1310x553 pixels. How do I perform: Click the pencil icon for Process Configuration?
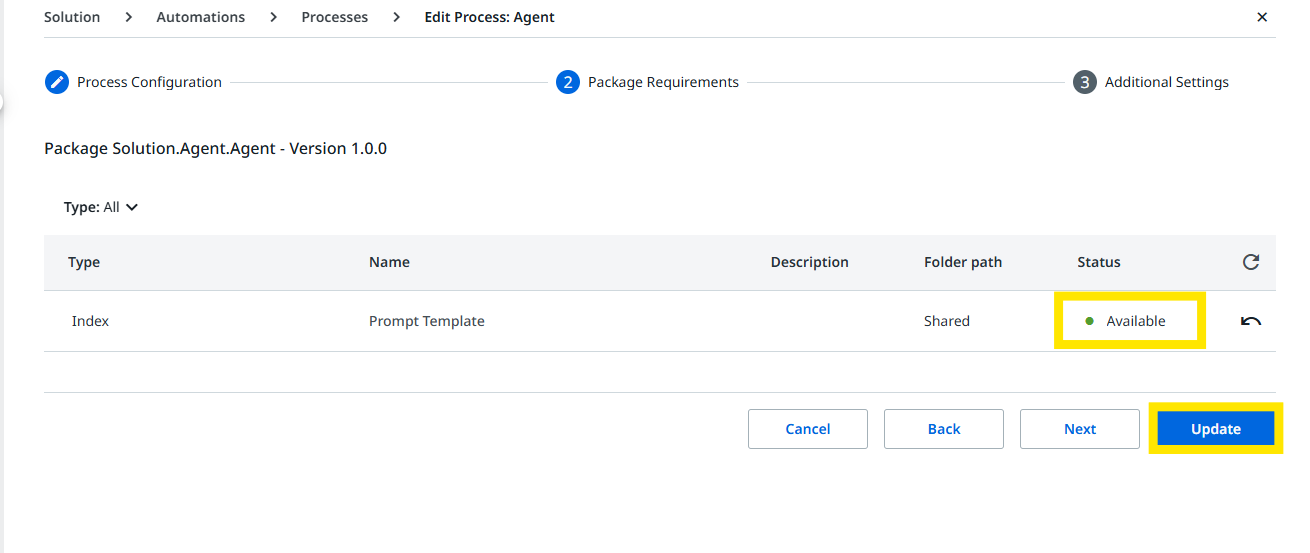[57, 82]
